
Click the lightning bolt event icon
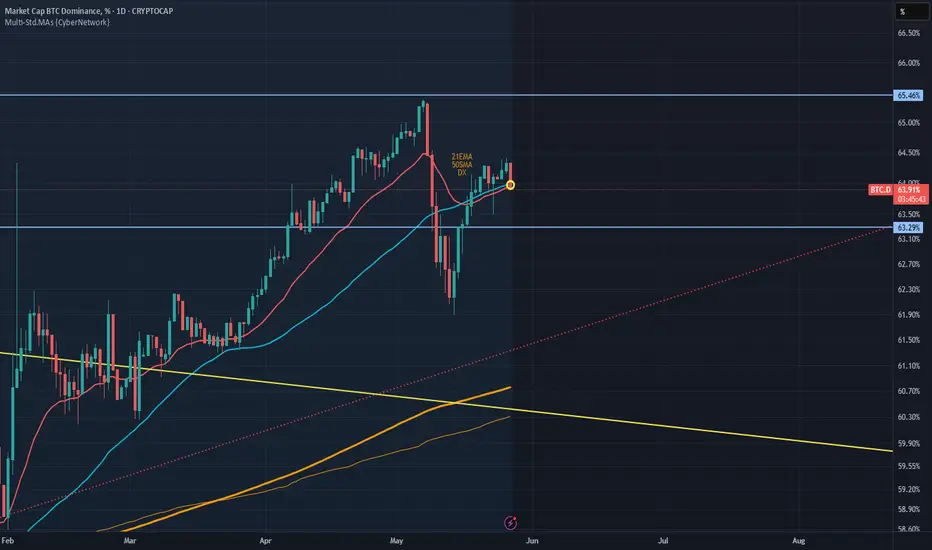pos(511,523)
